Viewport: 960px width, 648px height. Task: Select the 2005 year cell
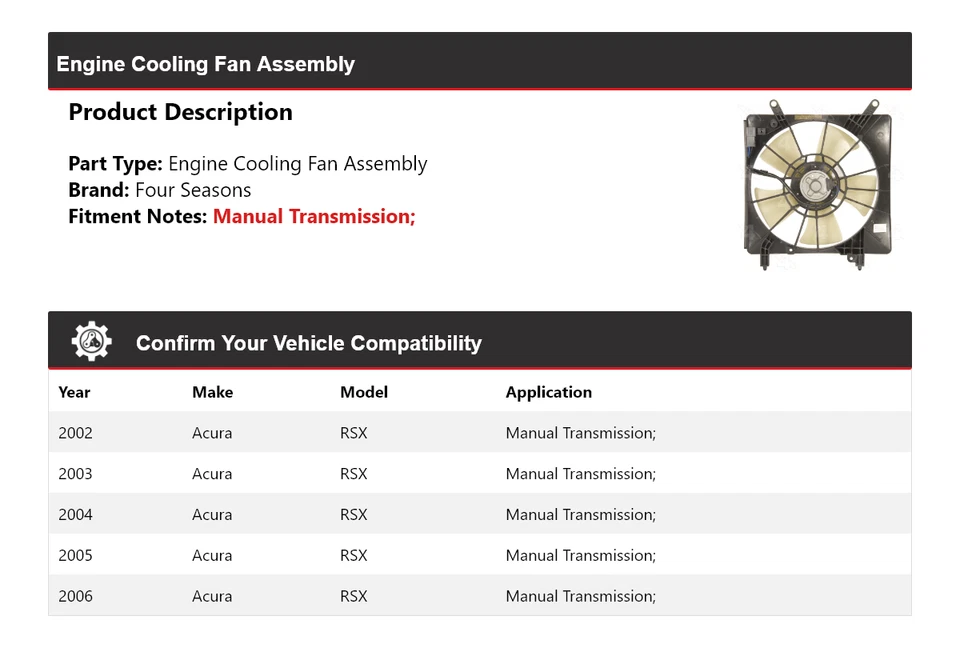(x=75, y=555)
